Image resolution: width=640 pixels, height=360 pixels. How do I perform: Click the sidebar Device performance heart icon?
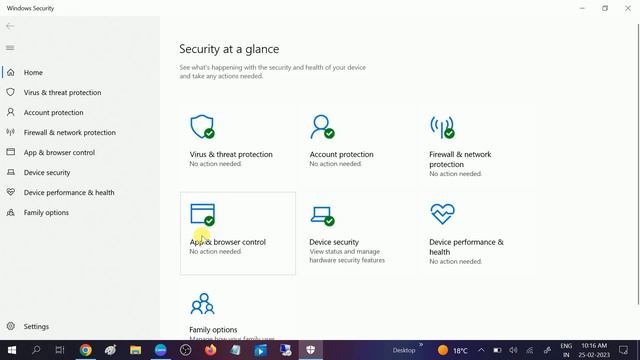(11, 192)
